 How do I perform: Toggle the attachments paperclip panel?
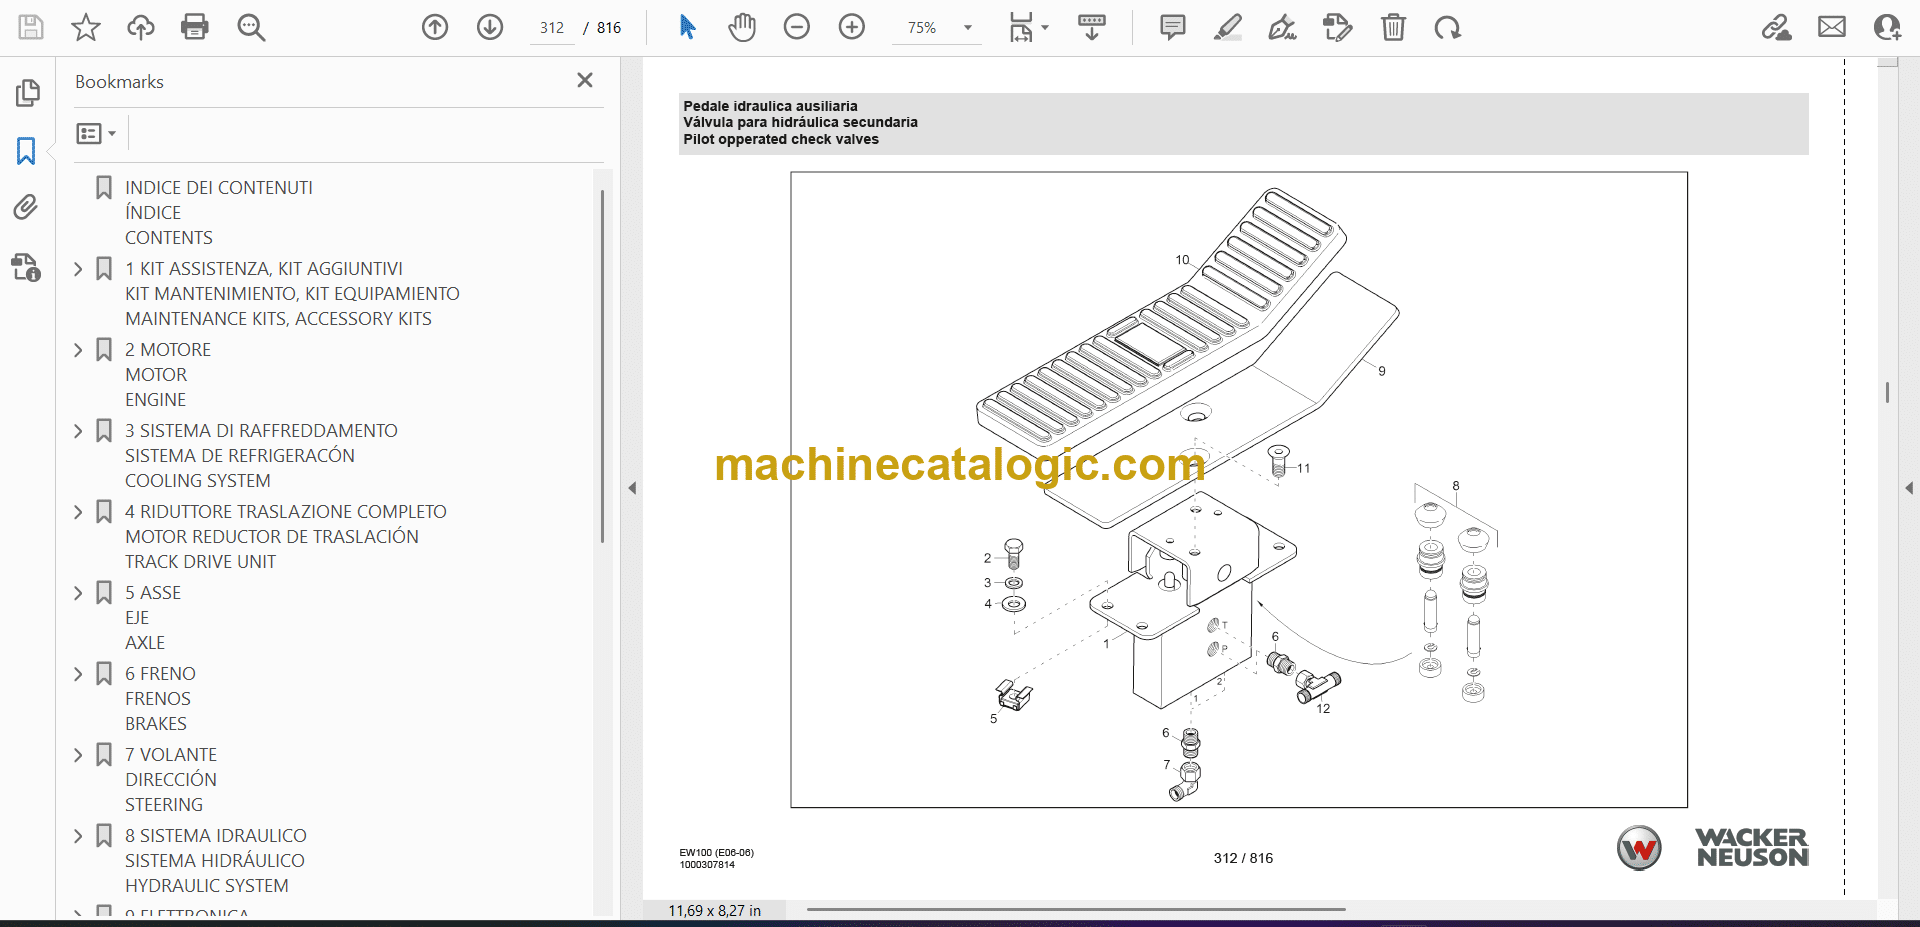pos(27,208)
